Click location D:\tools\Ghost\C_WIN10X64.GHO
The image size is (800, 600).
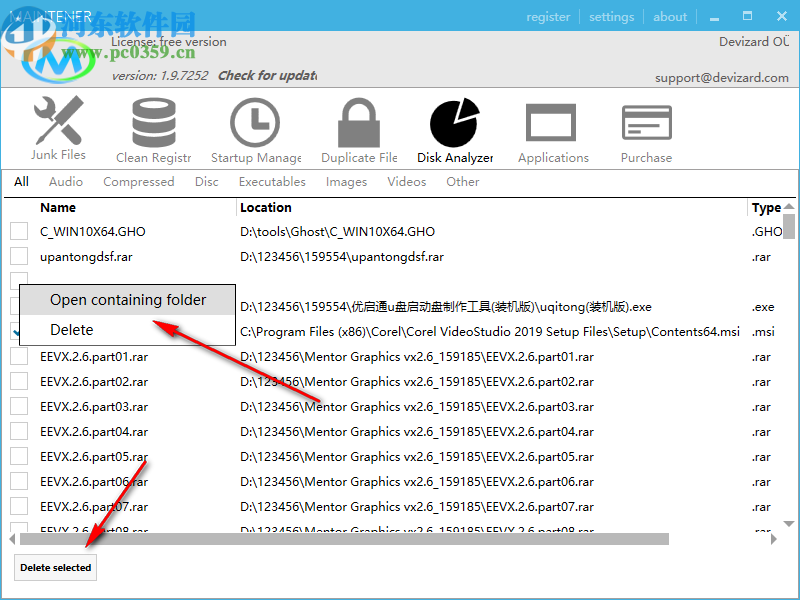(x=337, y=232)
